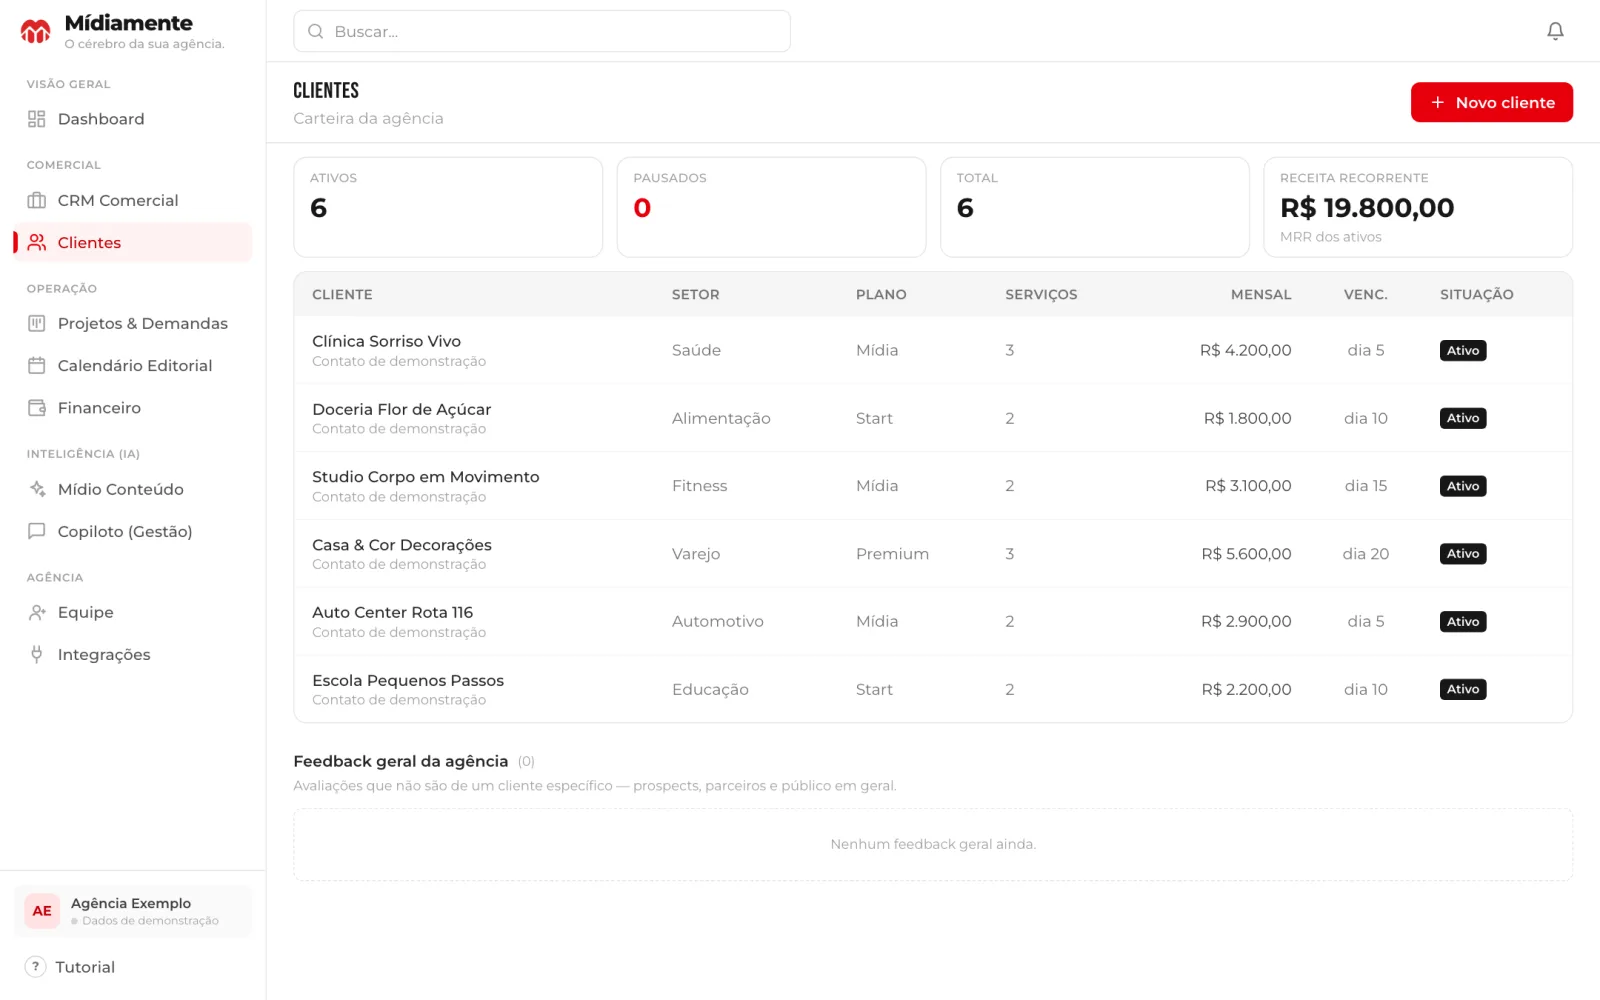Screen dimensions: 1600x1000
Task: Click the Copiloto chat bubble icon
Action: 37,531
